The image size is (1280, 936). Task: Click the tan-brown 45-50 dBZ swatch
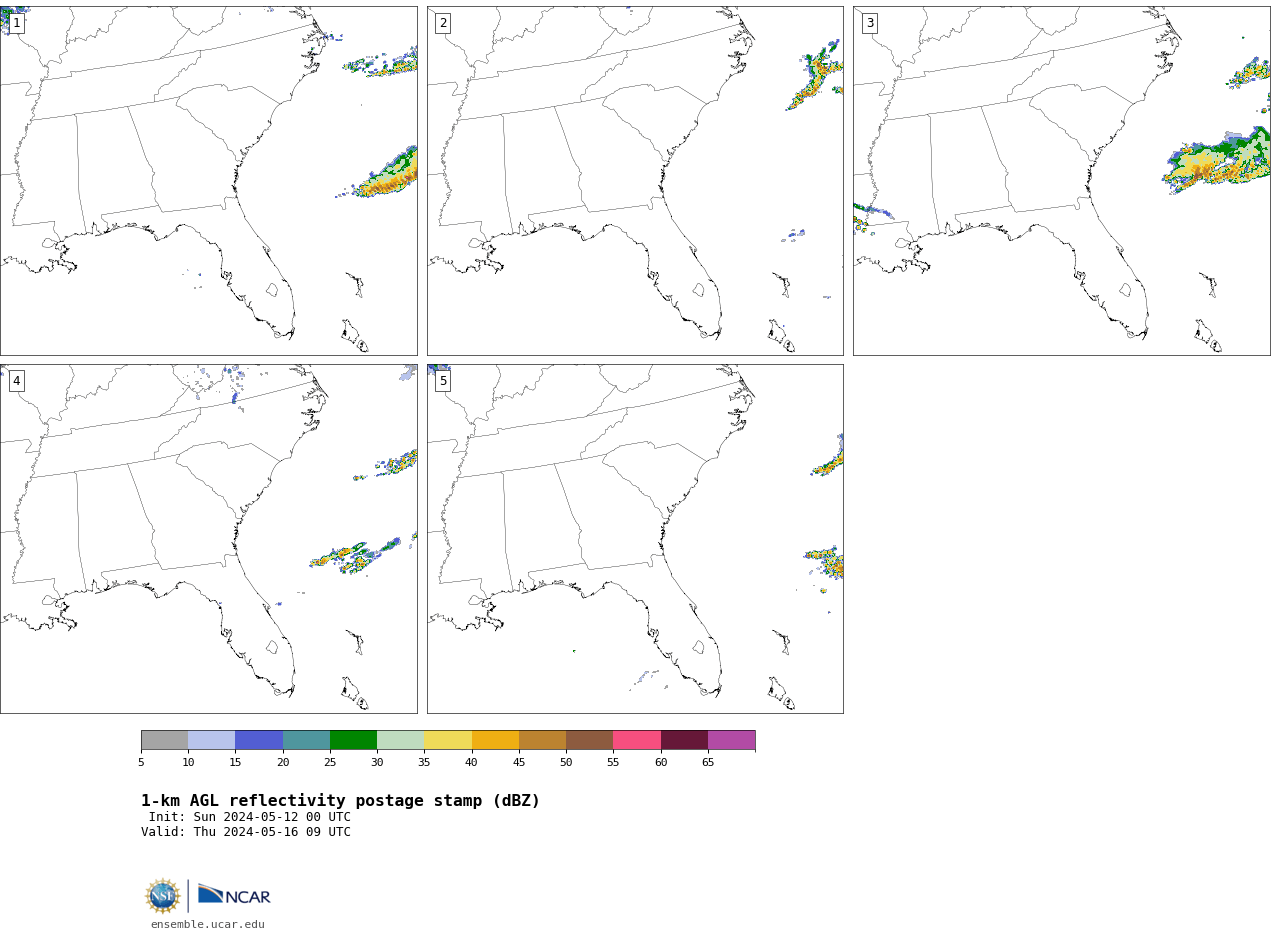tap(542, 740)
